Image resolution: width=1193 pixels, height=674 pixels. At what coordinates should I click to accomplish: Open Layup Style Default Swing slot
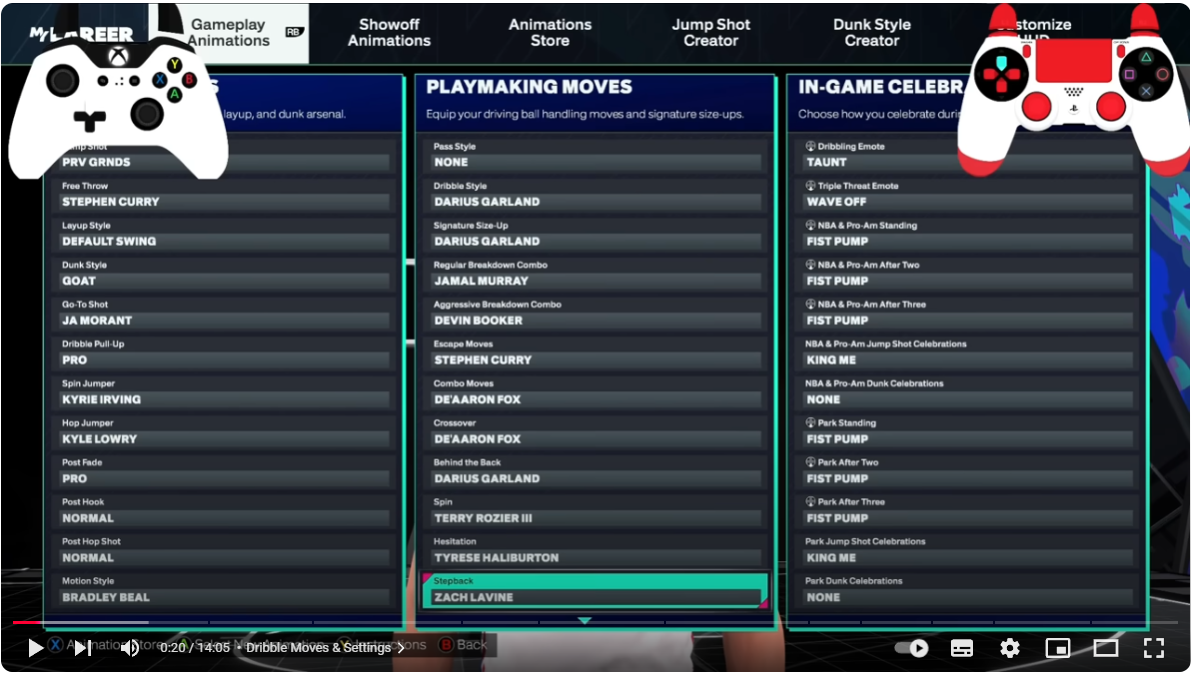coord(223,234)
